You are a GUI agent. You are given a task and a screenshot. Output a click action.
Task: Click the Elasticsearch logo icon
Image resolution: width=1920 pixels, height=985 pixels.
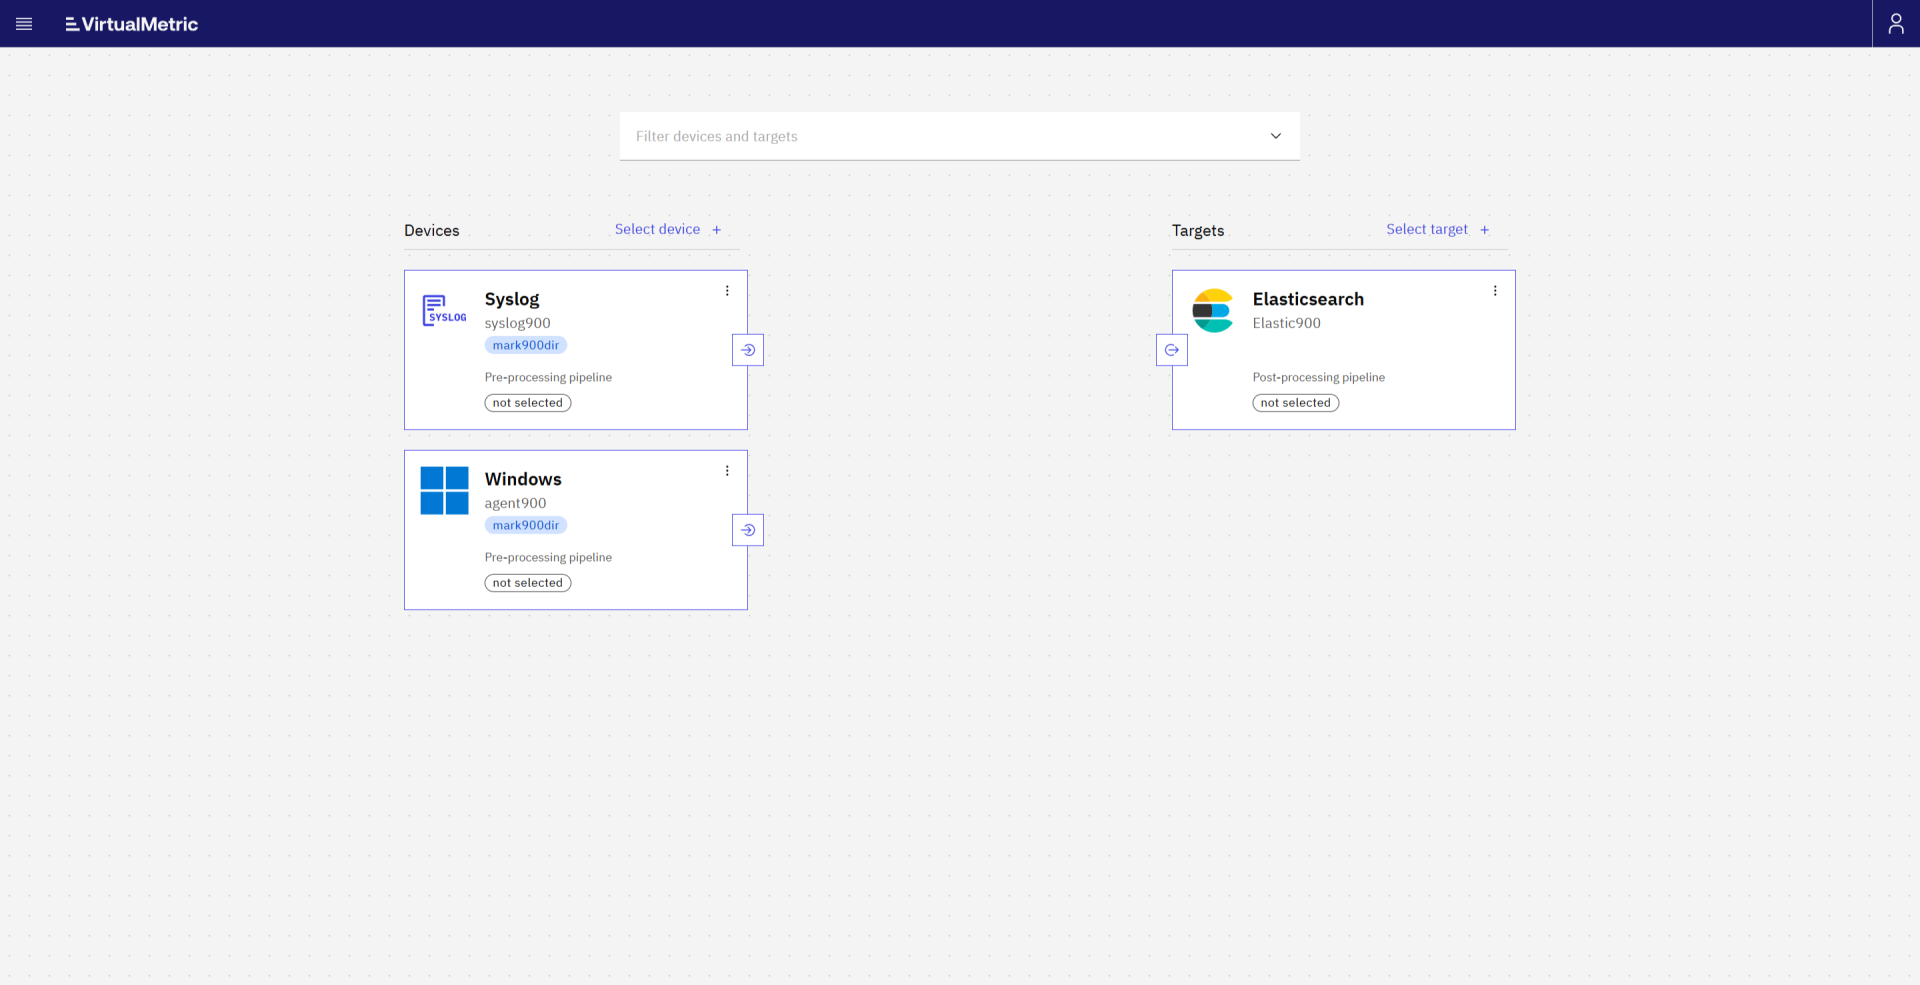click(x=1213, y=310)
